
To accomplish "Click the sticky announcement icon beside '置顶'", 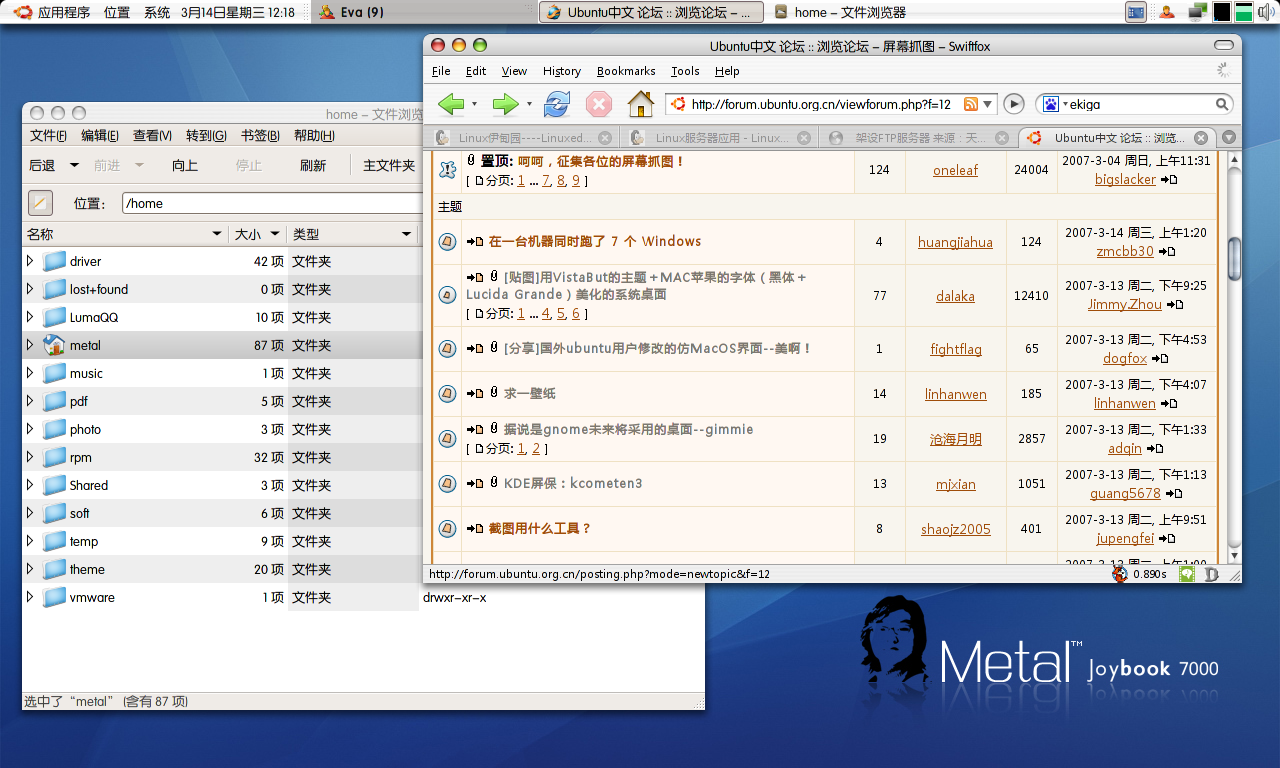I will tap(448, 170).
